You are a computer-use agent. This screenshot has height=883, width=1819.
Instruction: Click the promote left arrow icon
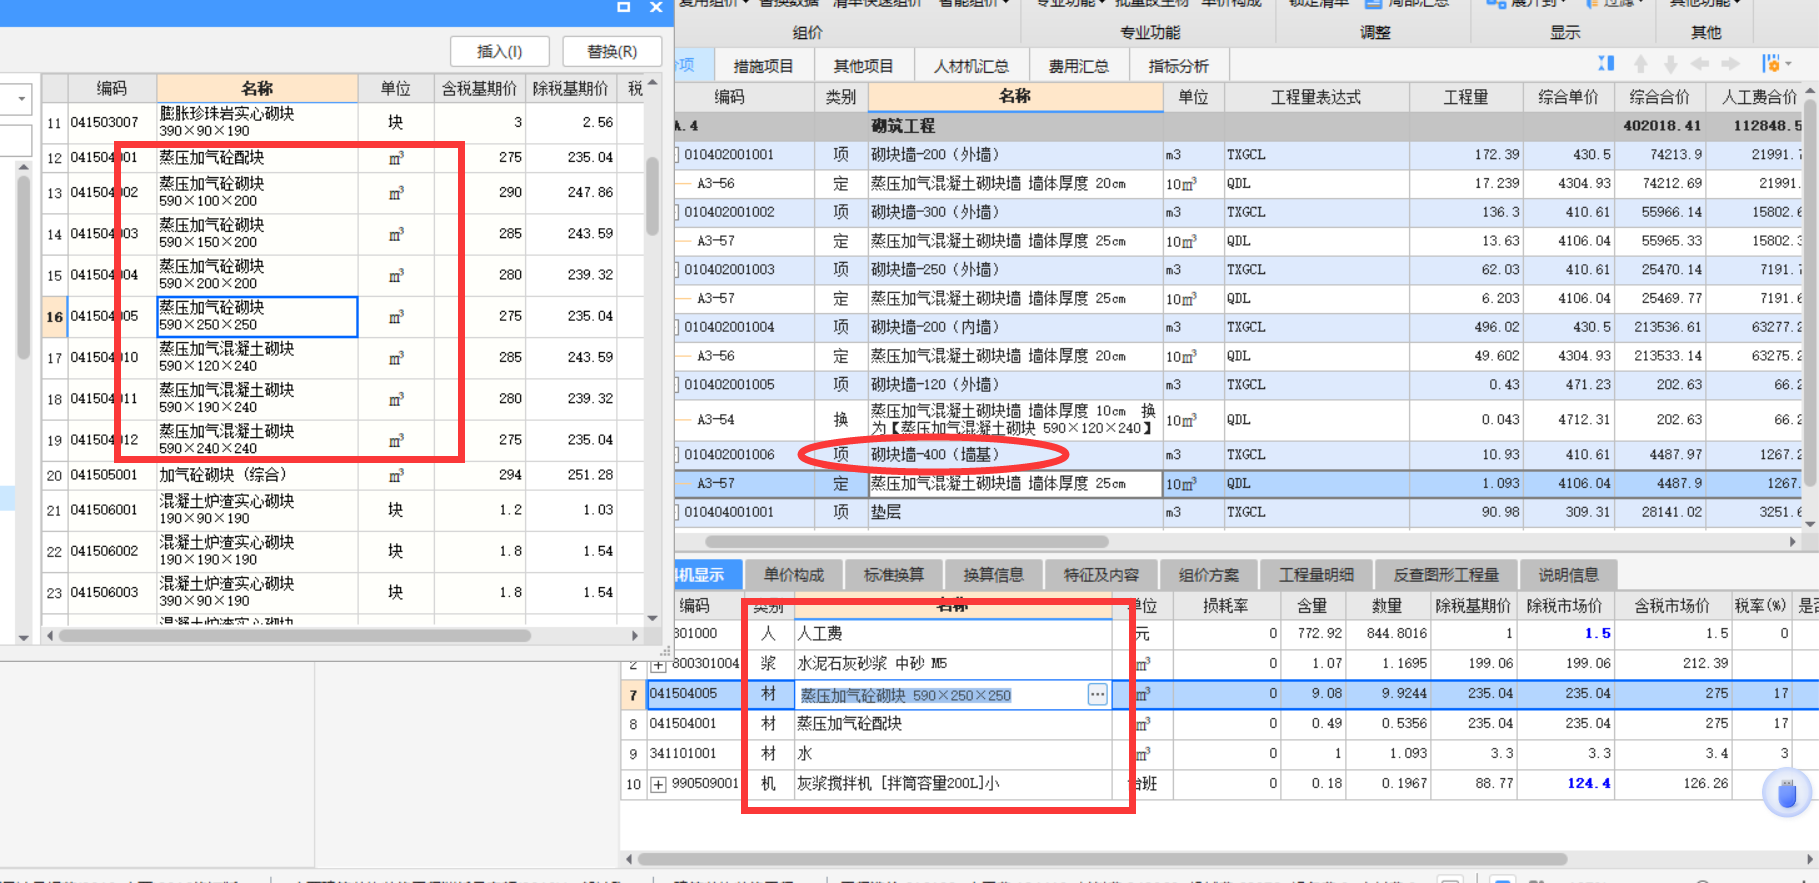coord(1700,64)
